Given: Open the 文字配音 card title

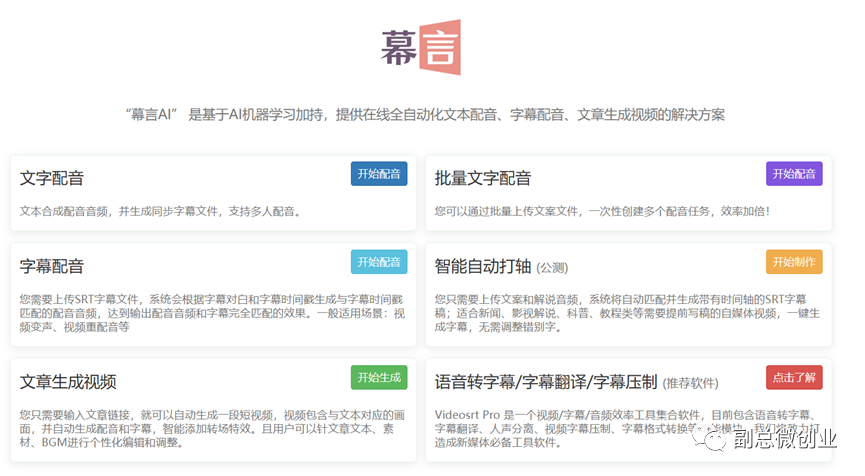Looking at the screenshot, I should tap(52, 178).
